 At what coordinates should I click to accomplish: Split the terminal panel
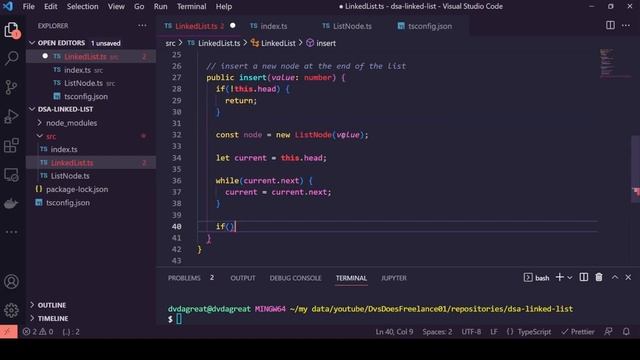(584, 278)
